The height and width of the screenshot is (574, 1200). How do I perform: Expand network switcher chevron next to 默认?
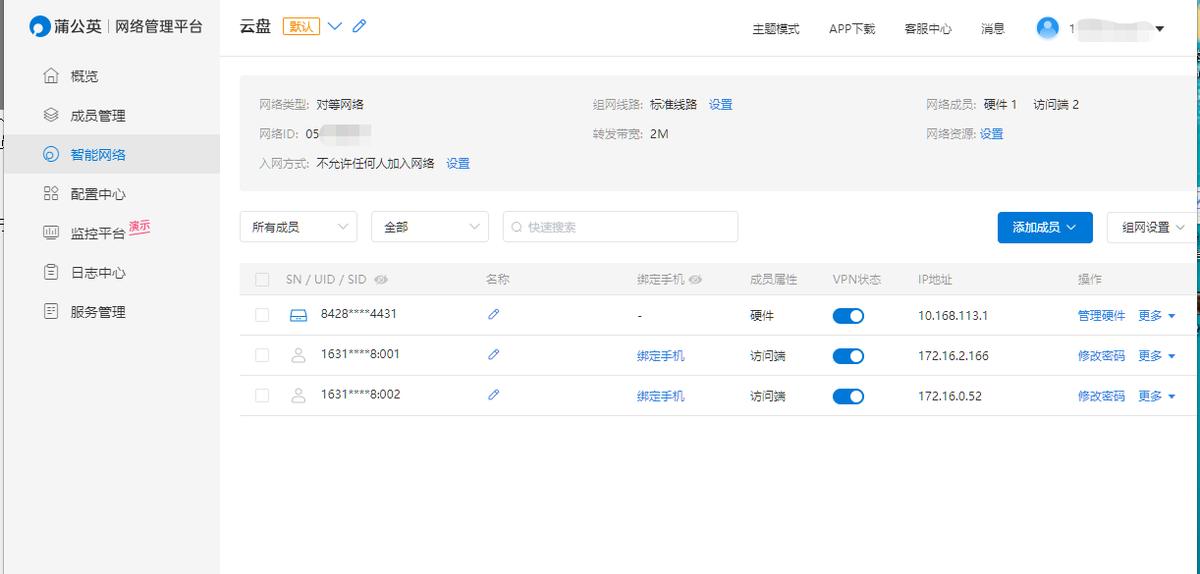pyautogui.click(x=335, y=27)
